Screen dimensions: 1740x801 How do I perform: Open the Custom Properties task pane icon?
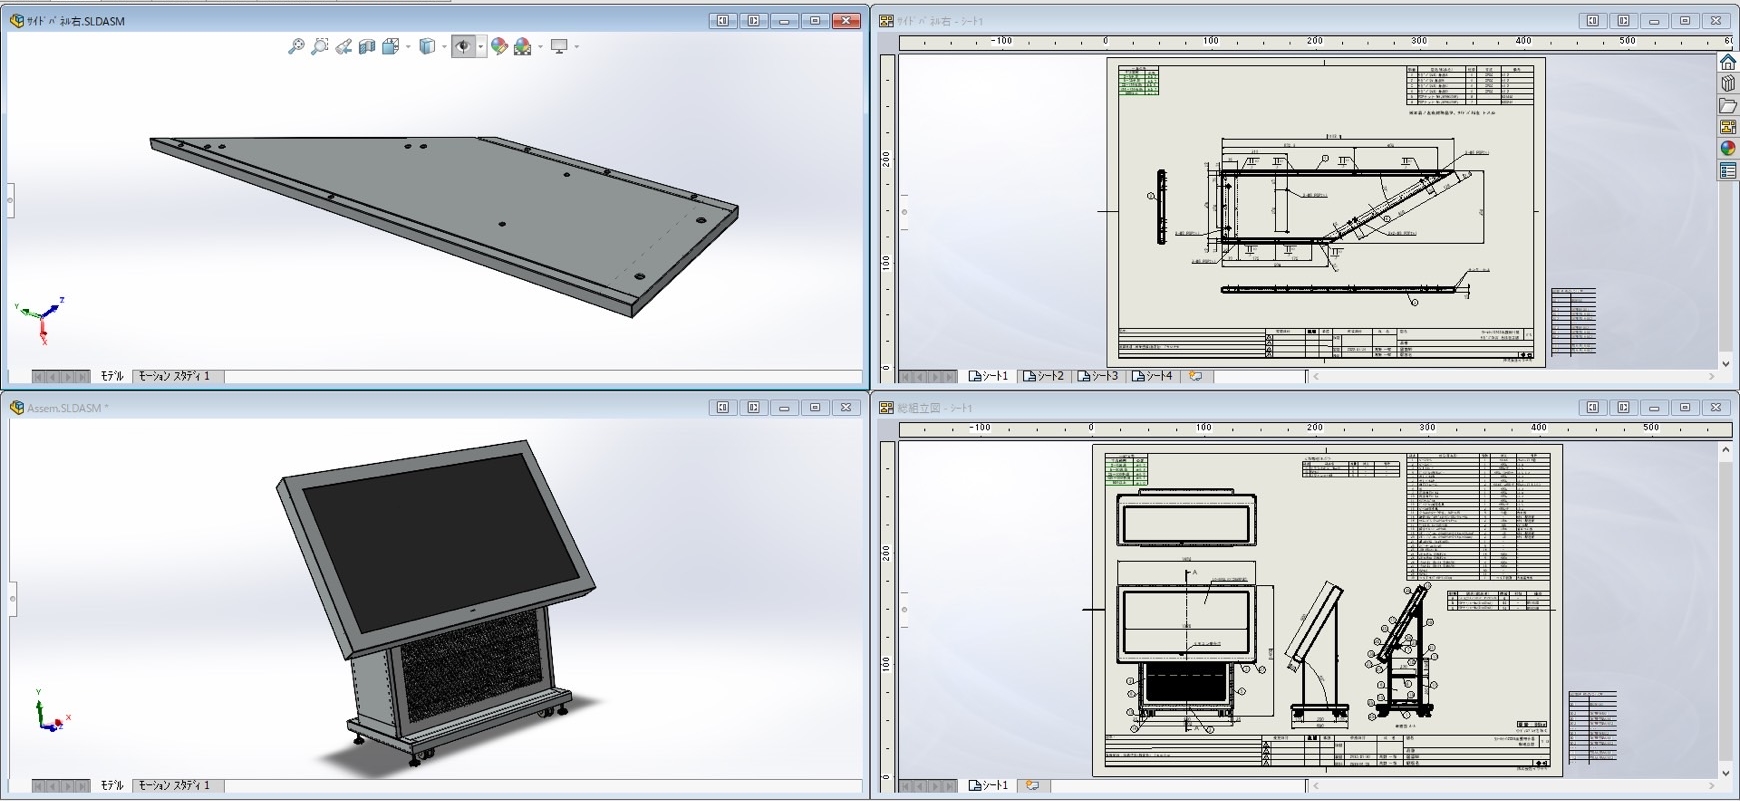(x=1728, y=171)
